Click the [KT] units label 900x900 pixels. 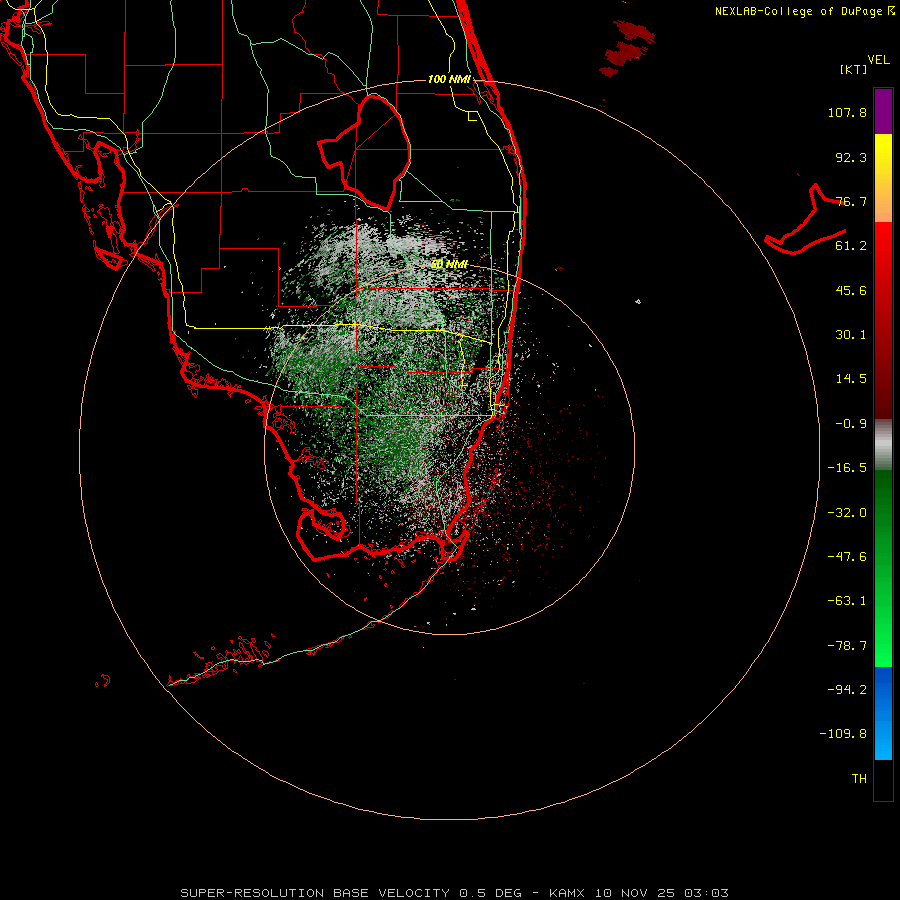coord(854,69)
